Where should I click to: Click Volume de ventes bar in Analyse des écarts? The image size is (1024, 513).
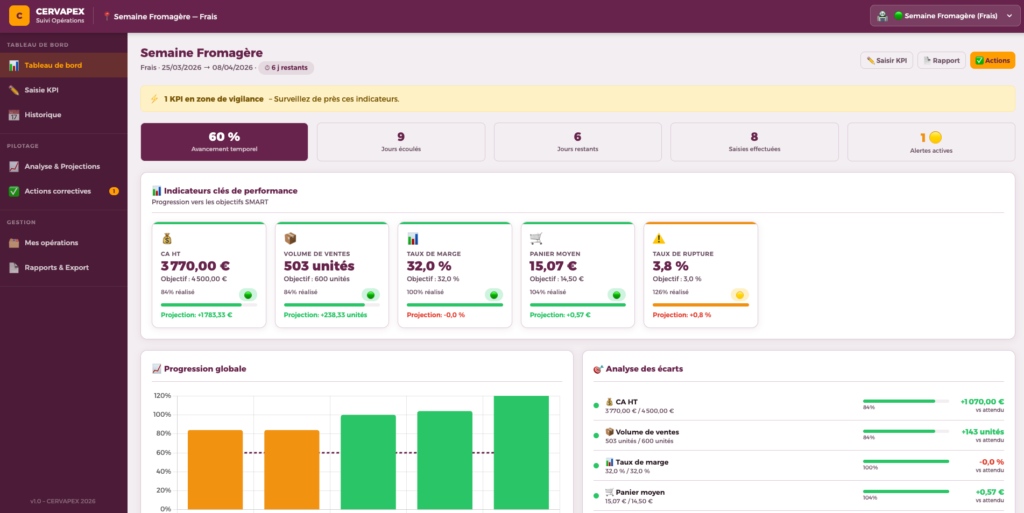coord(906,431)
